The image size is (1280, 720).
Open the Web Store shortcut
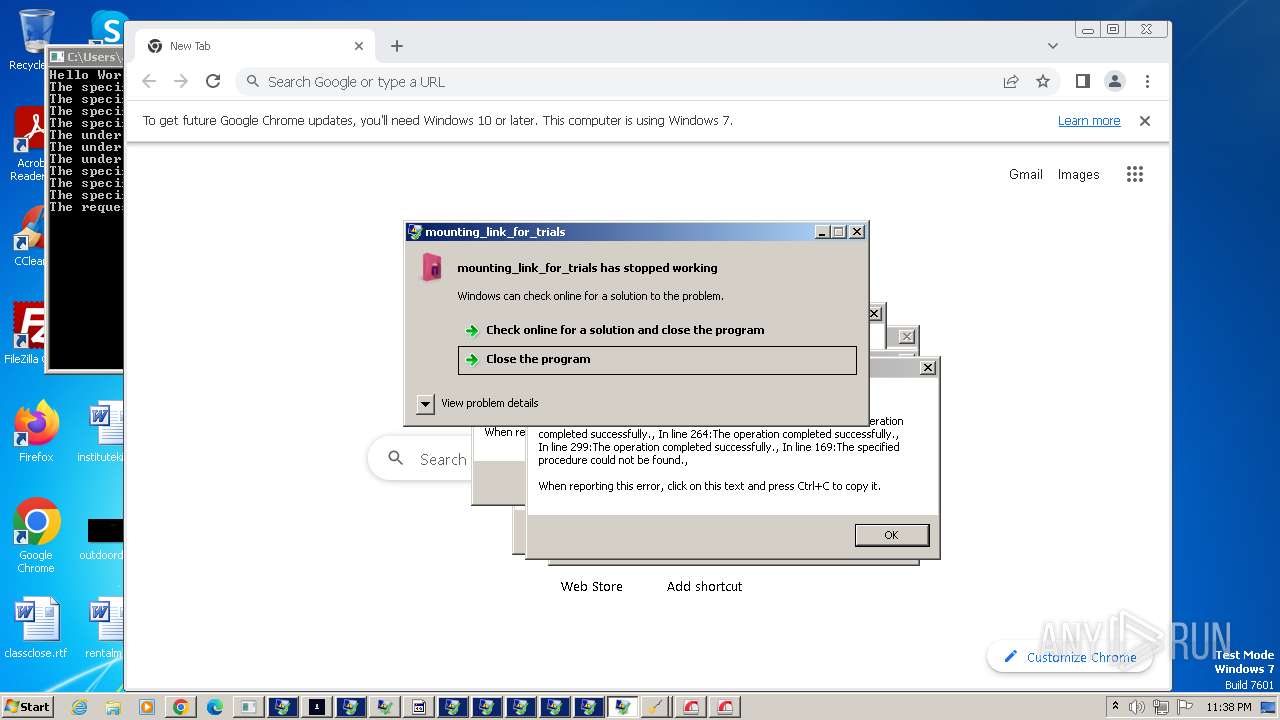[591, 587]
